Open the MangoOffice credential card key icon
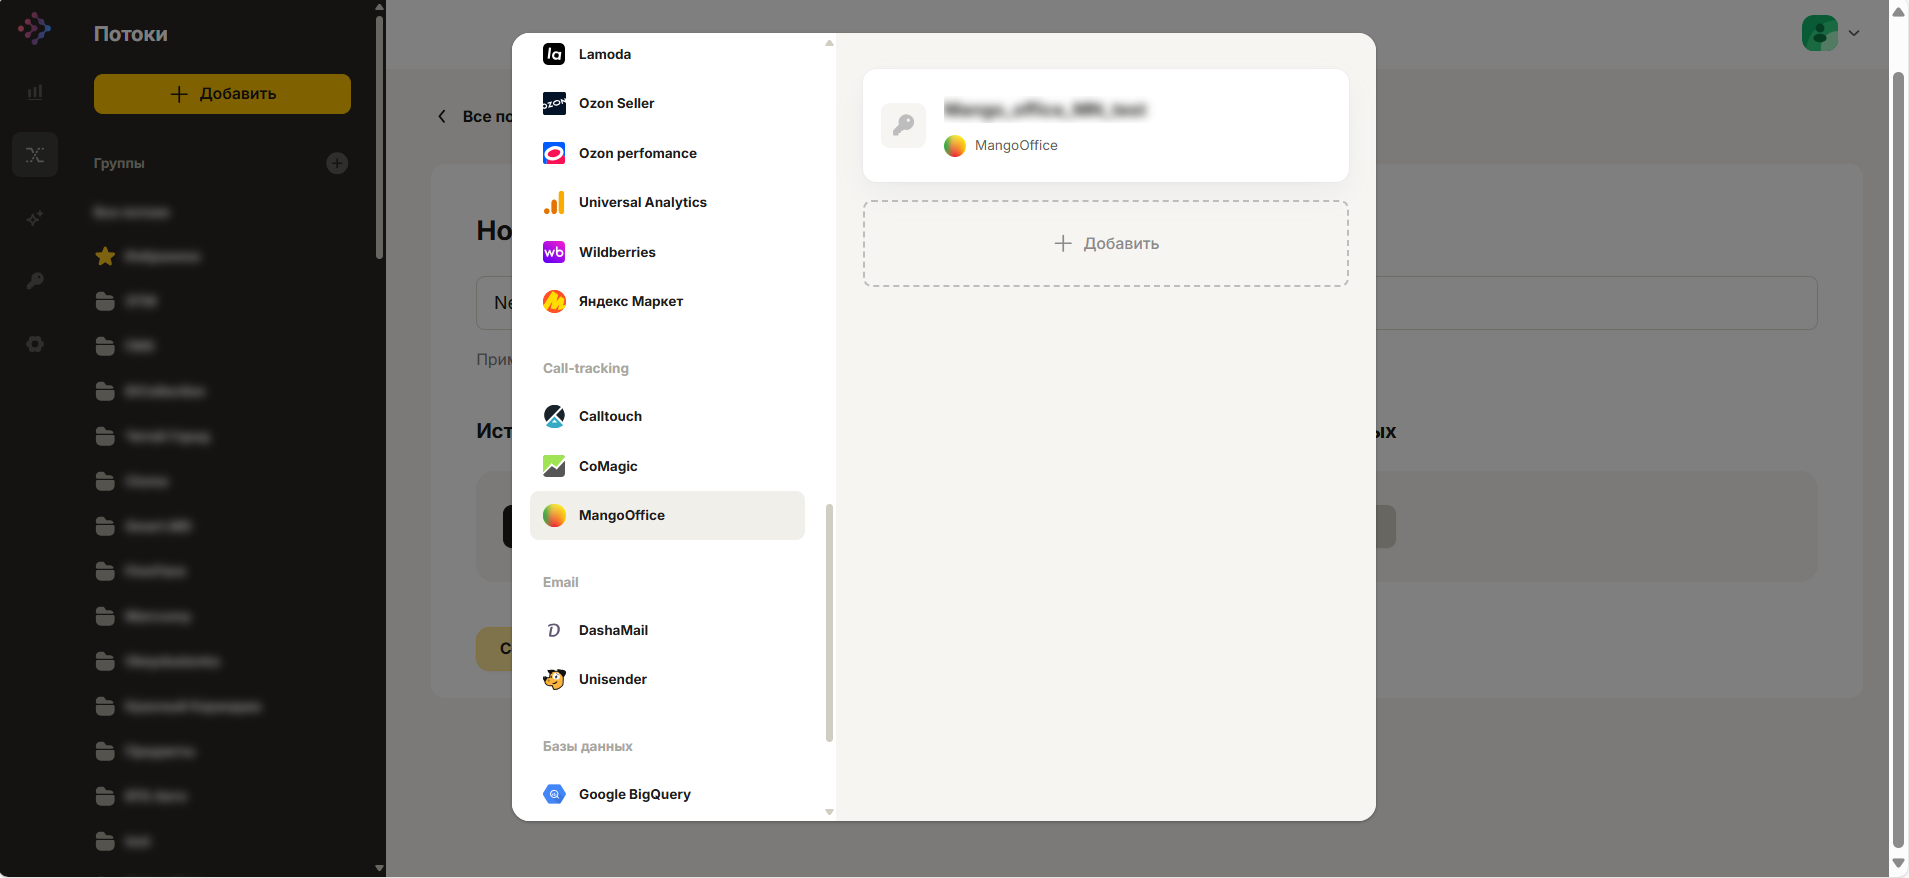The image size is (1909, 878). tap(903, 125)
